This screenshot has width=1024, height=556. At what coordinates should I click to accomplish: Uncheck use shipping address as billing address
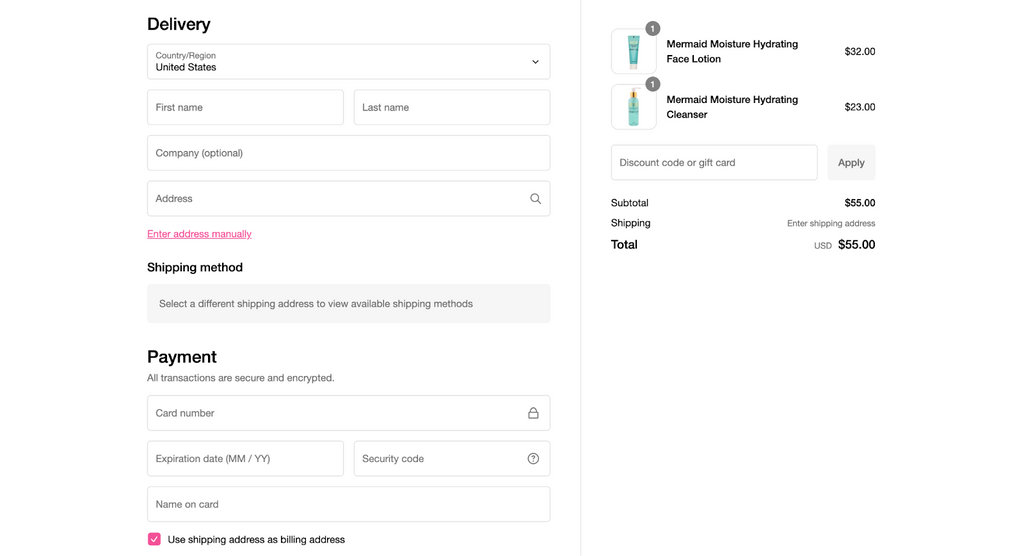154,539
